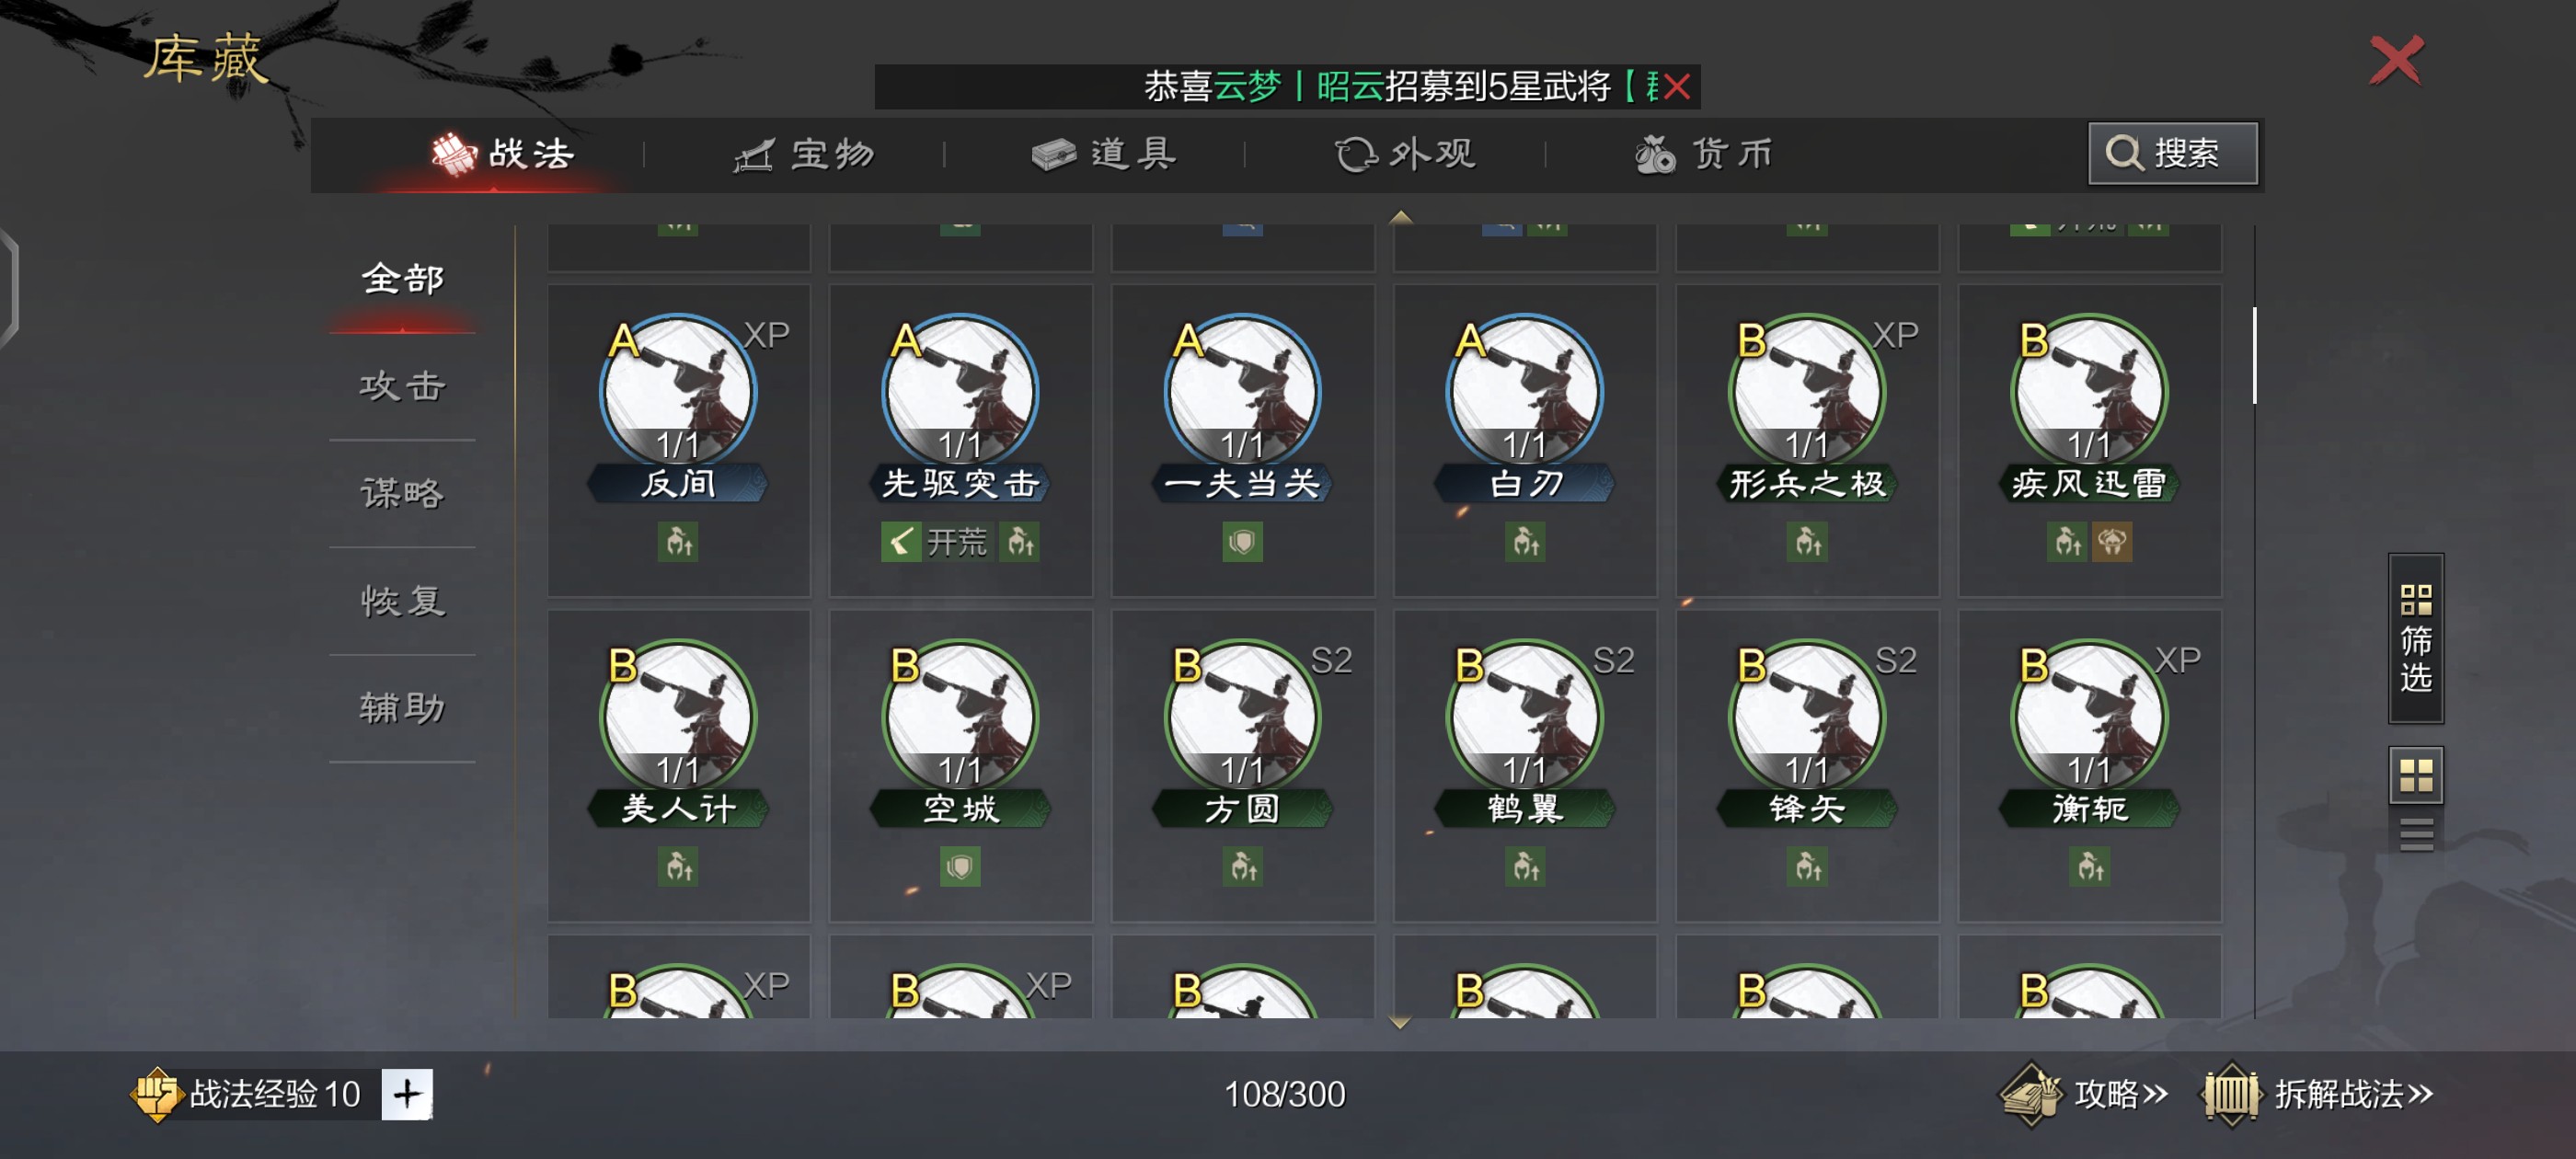The height and width of the screenshot is (1159, 2576).
Task: Open the 美人计 tactic icon
Action: (678, 717)
